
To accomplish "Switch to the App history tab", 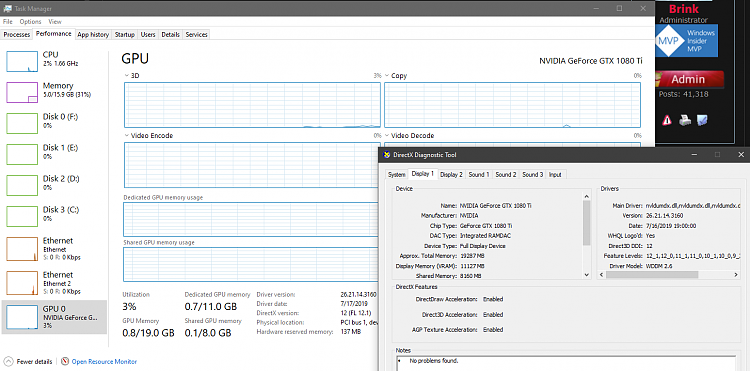I will [93, 34].
